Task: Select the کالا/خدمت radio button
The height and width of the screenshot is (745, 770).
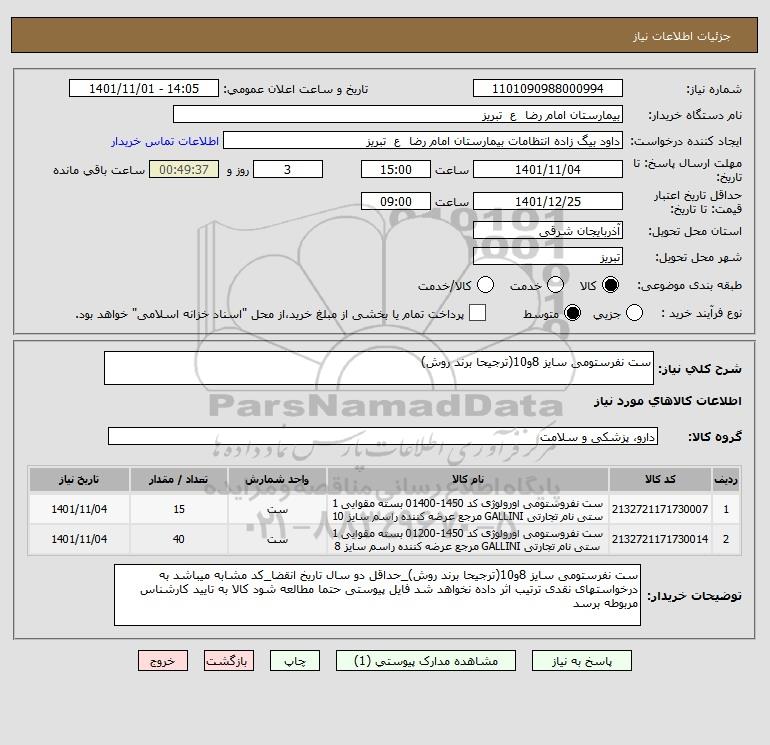Action: pyautogui.click(x=485, y=285)
